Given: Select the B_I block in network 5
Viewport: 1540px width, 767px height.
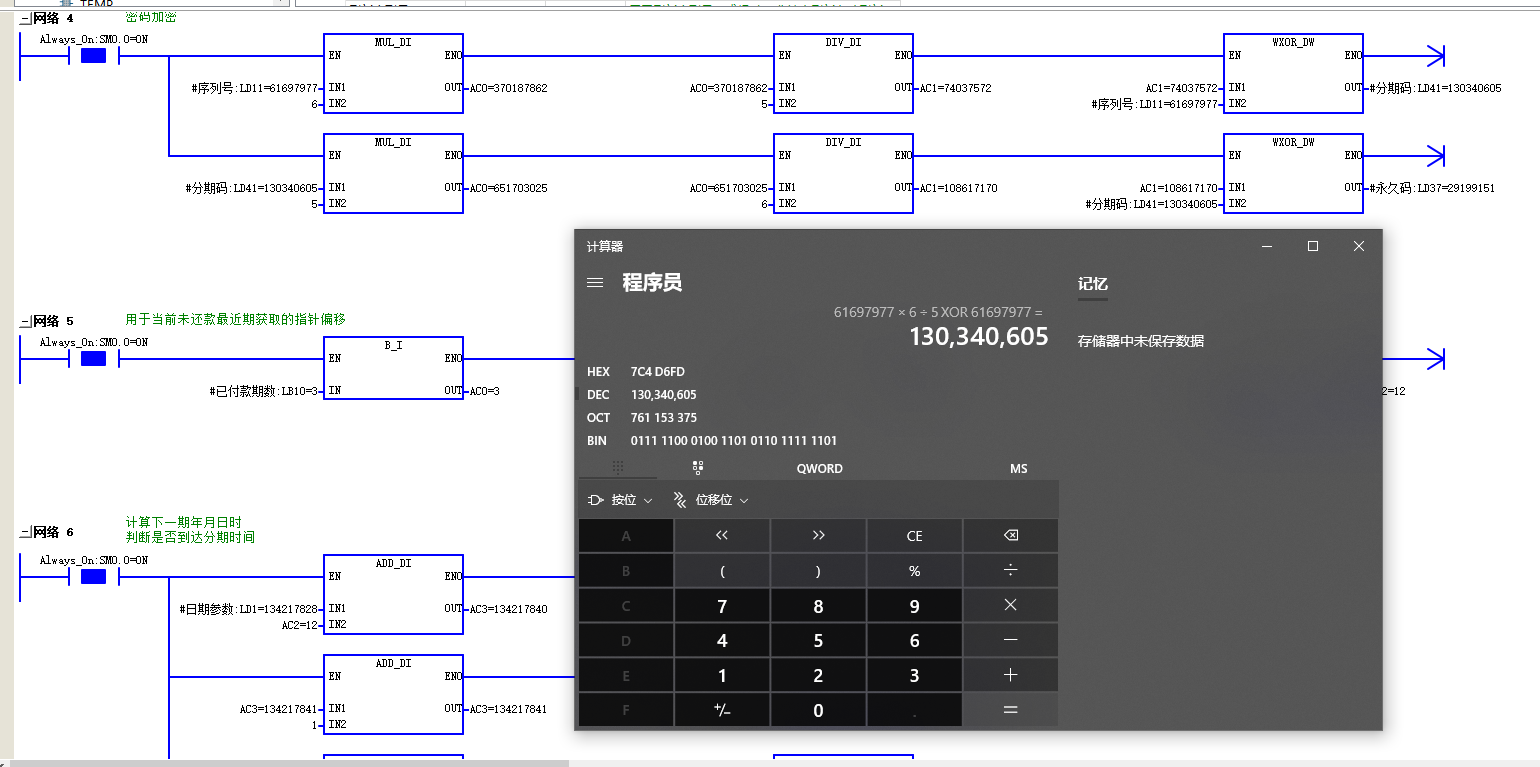Looking at the screenshot, I should click(393, 366).
